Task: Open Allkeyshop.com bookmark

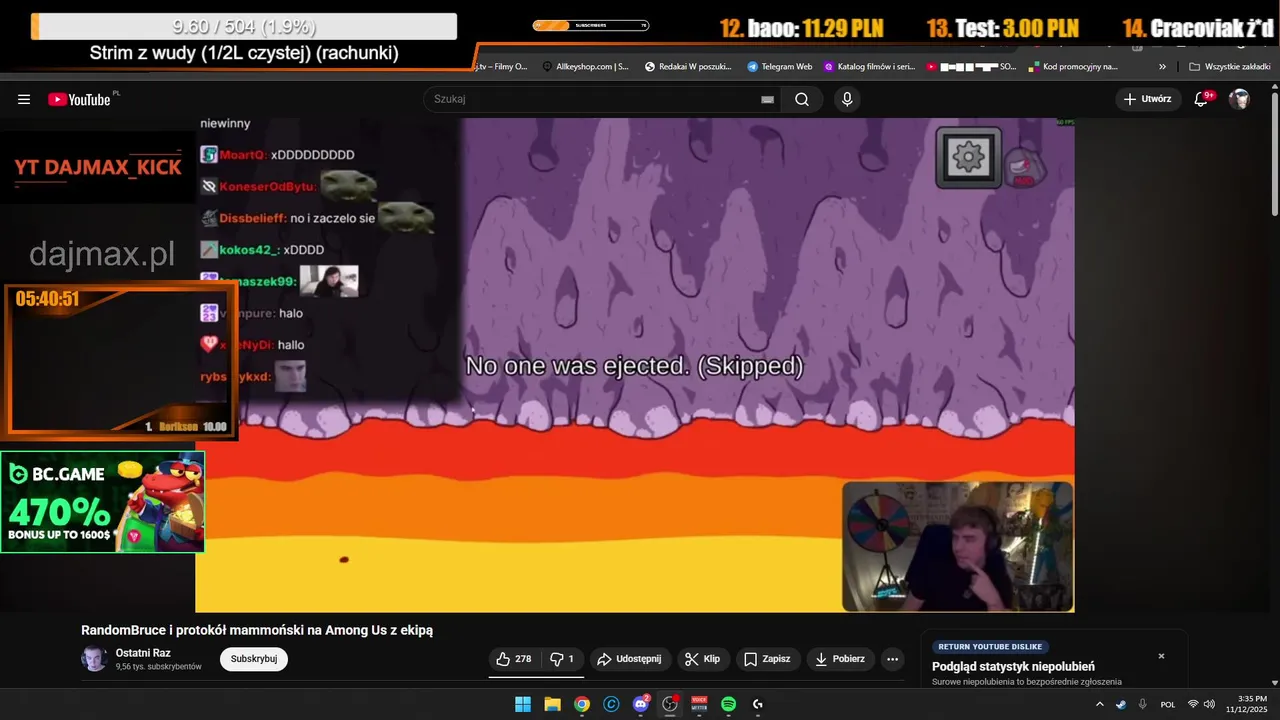Action: click(586, 67)
